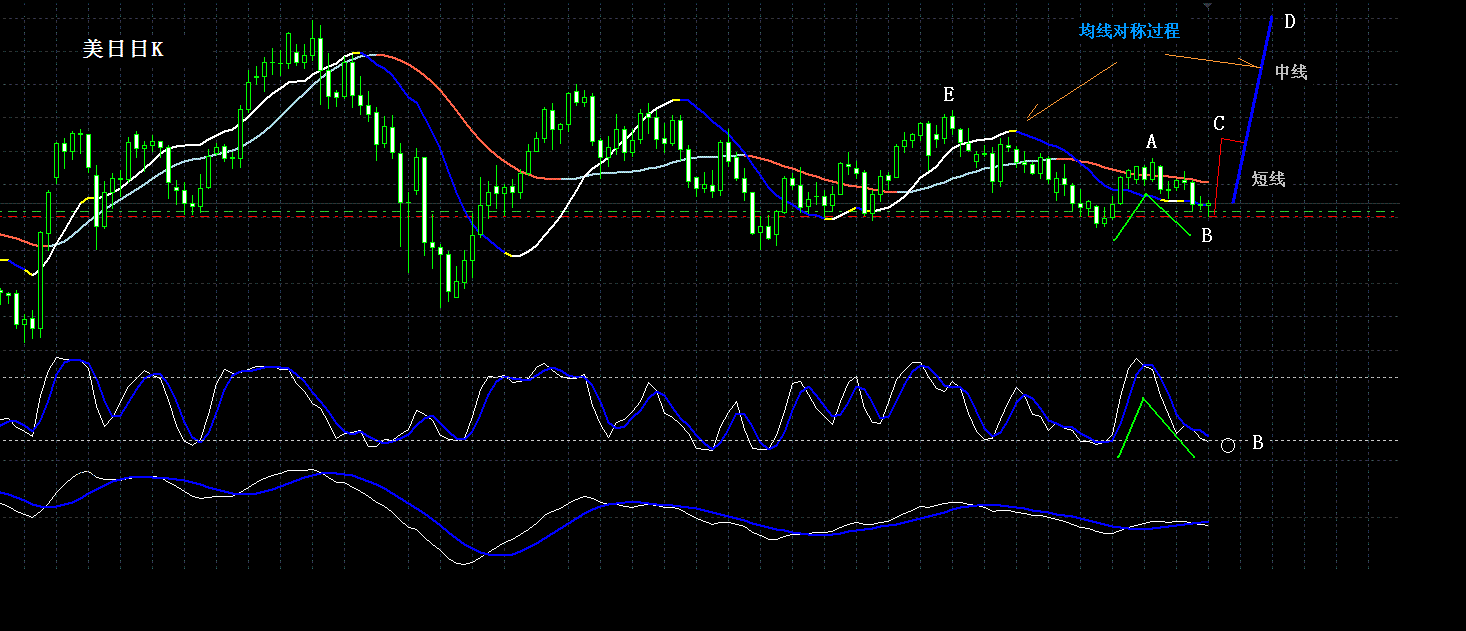Click the B label next to the small circle
1466x631 pixels.
1258,442
